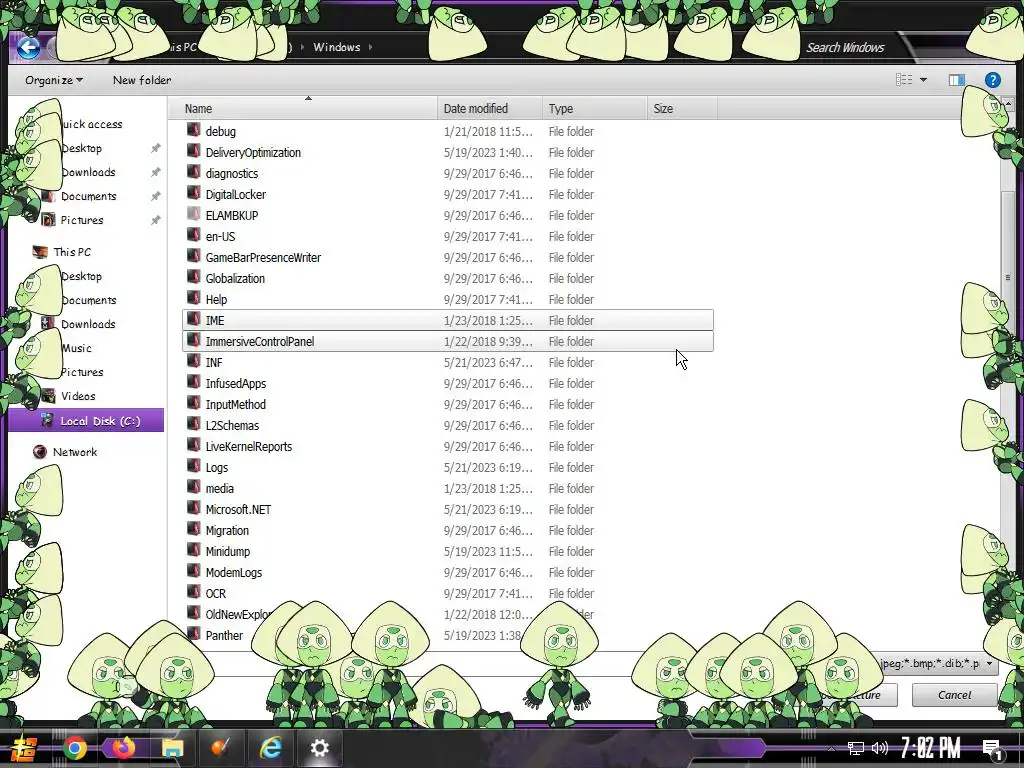Viewport: 1024px width, 768px height.
Task: Open file type filter dropdown
Action: coord(989,664)
